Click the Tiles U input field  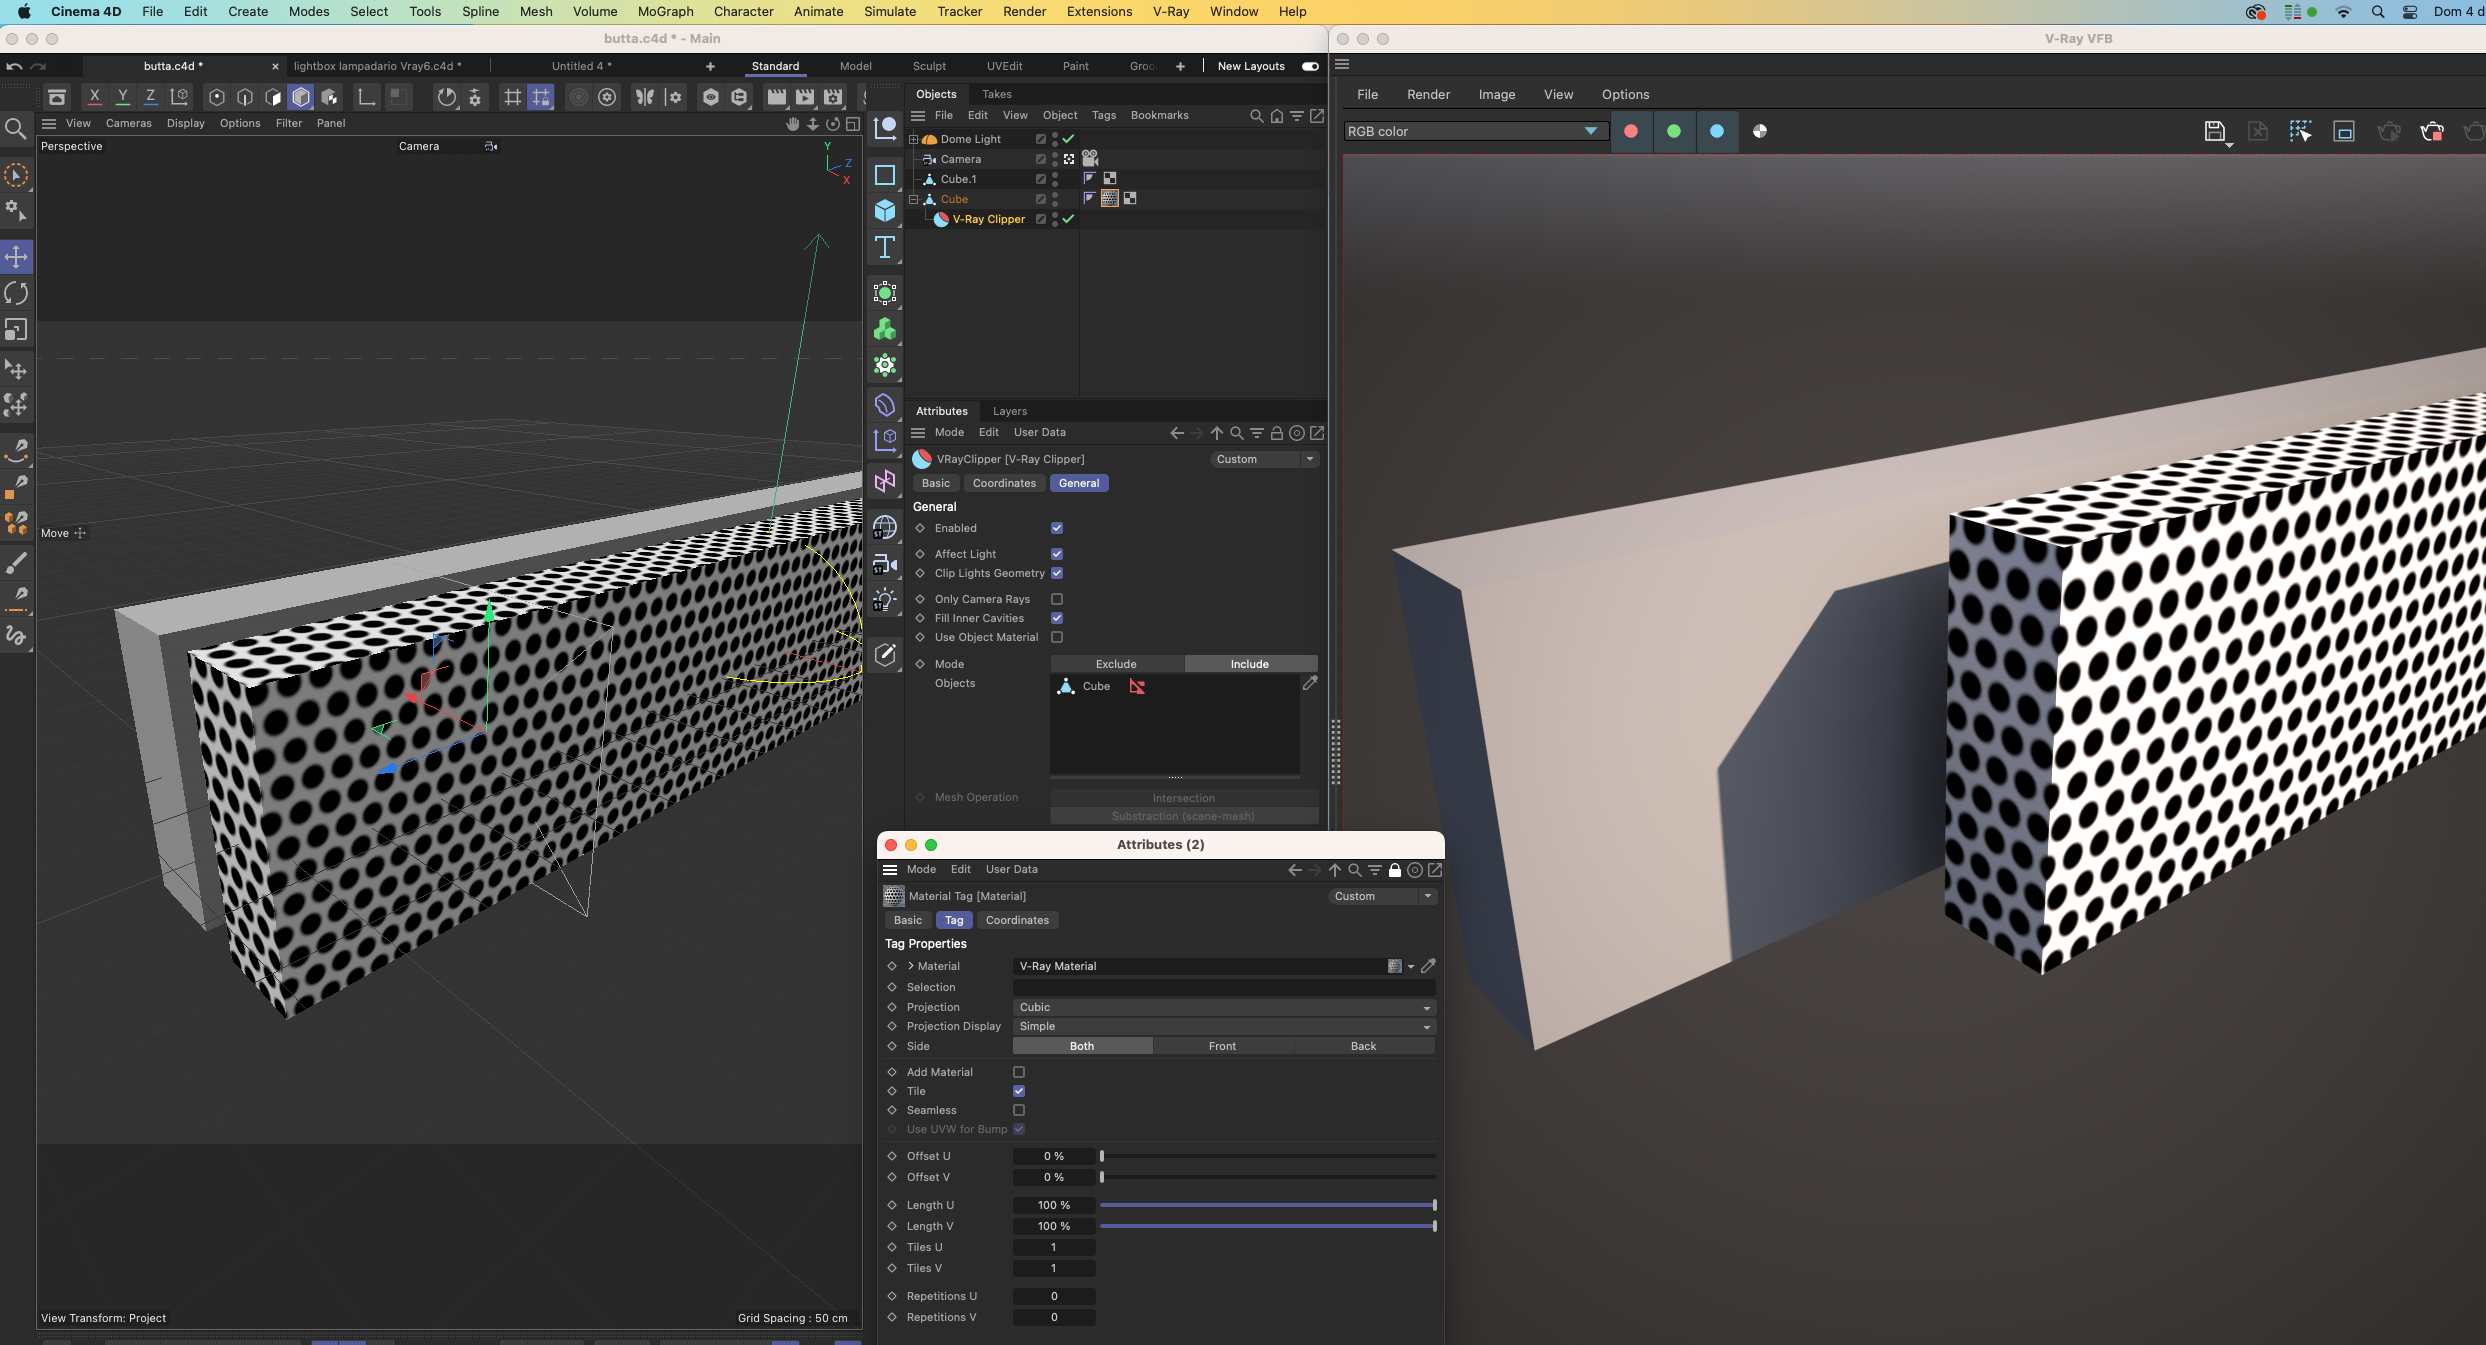click(1053, 1247)
